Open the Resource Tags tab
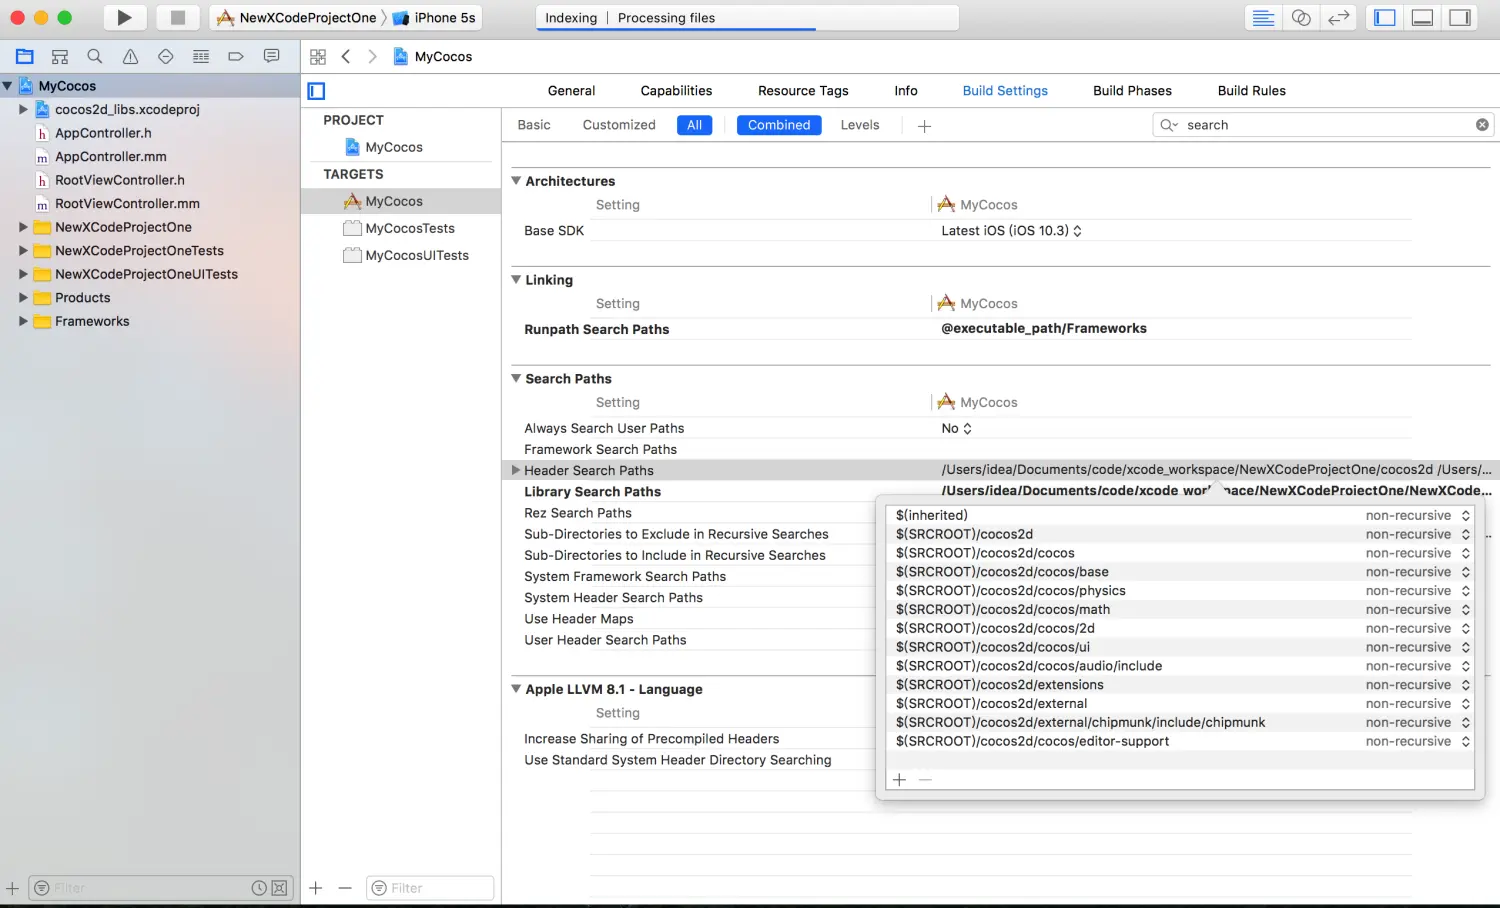1500x908 pixels. 803,91
